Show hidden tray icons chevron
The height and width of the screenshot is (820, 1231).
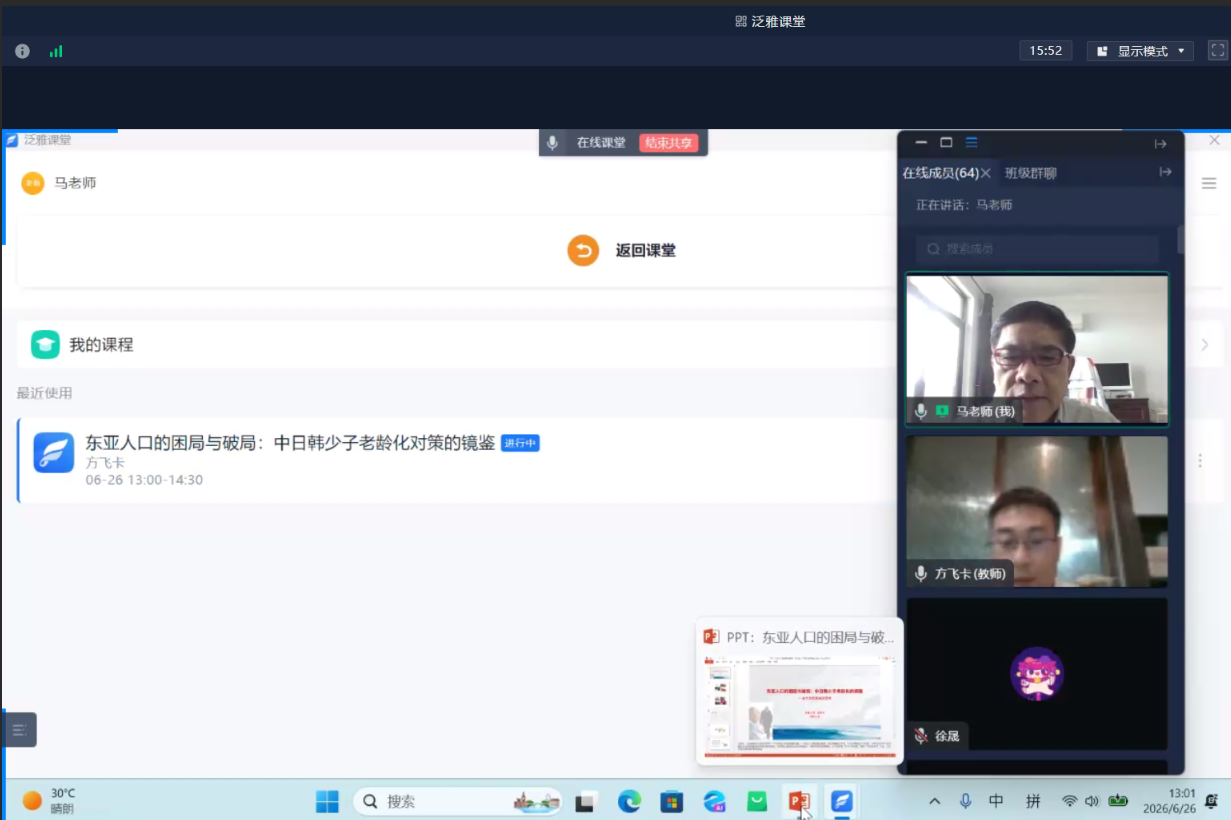point(935,801)
